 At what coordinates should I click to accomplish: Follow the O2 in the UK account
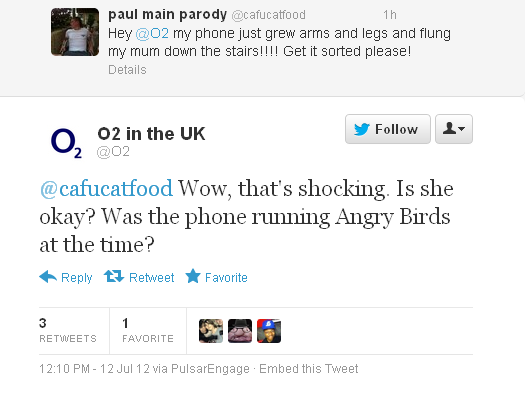388,129
